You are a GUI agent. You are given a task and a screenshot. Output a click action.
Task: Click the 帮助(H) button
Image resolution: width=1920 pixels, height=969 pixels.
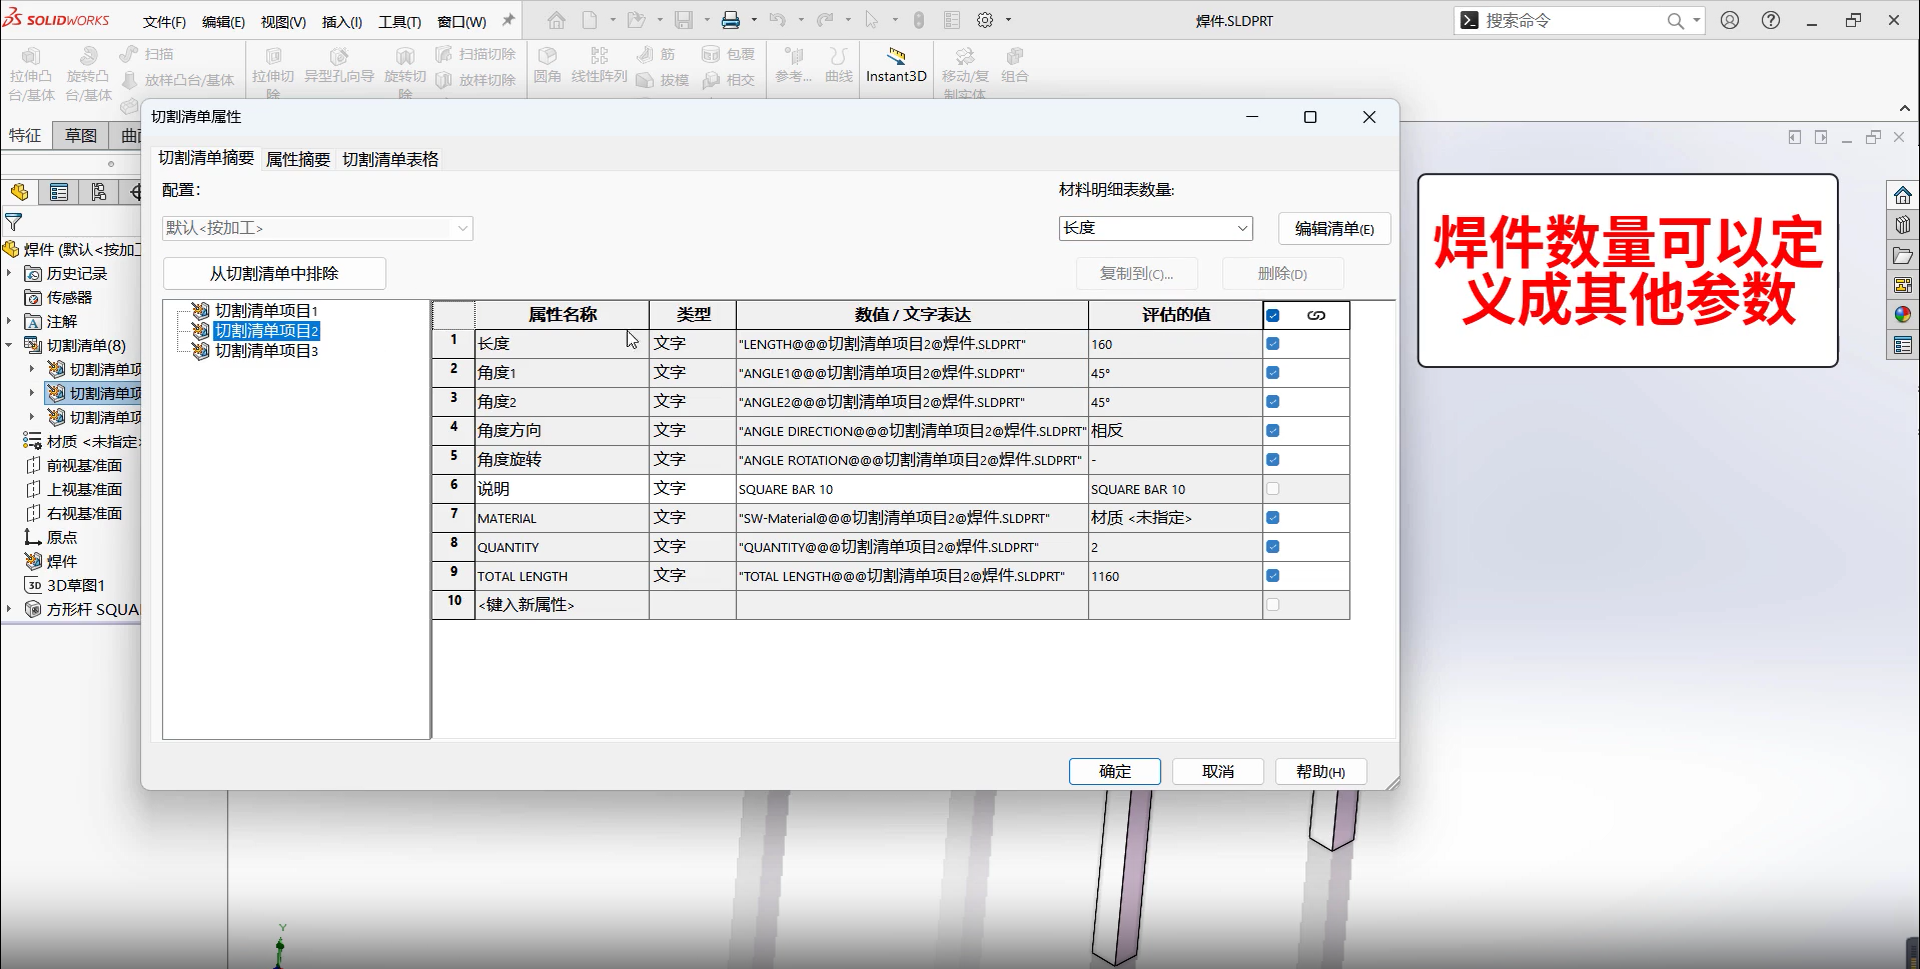point(1320,771)
